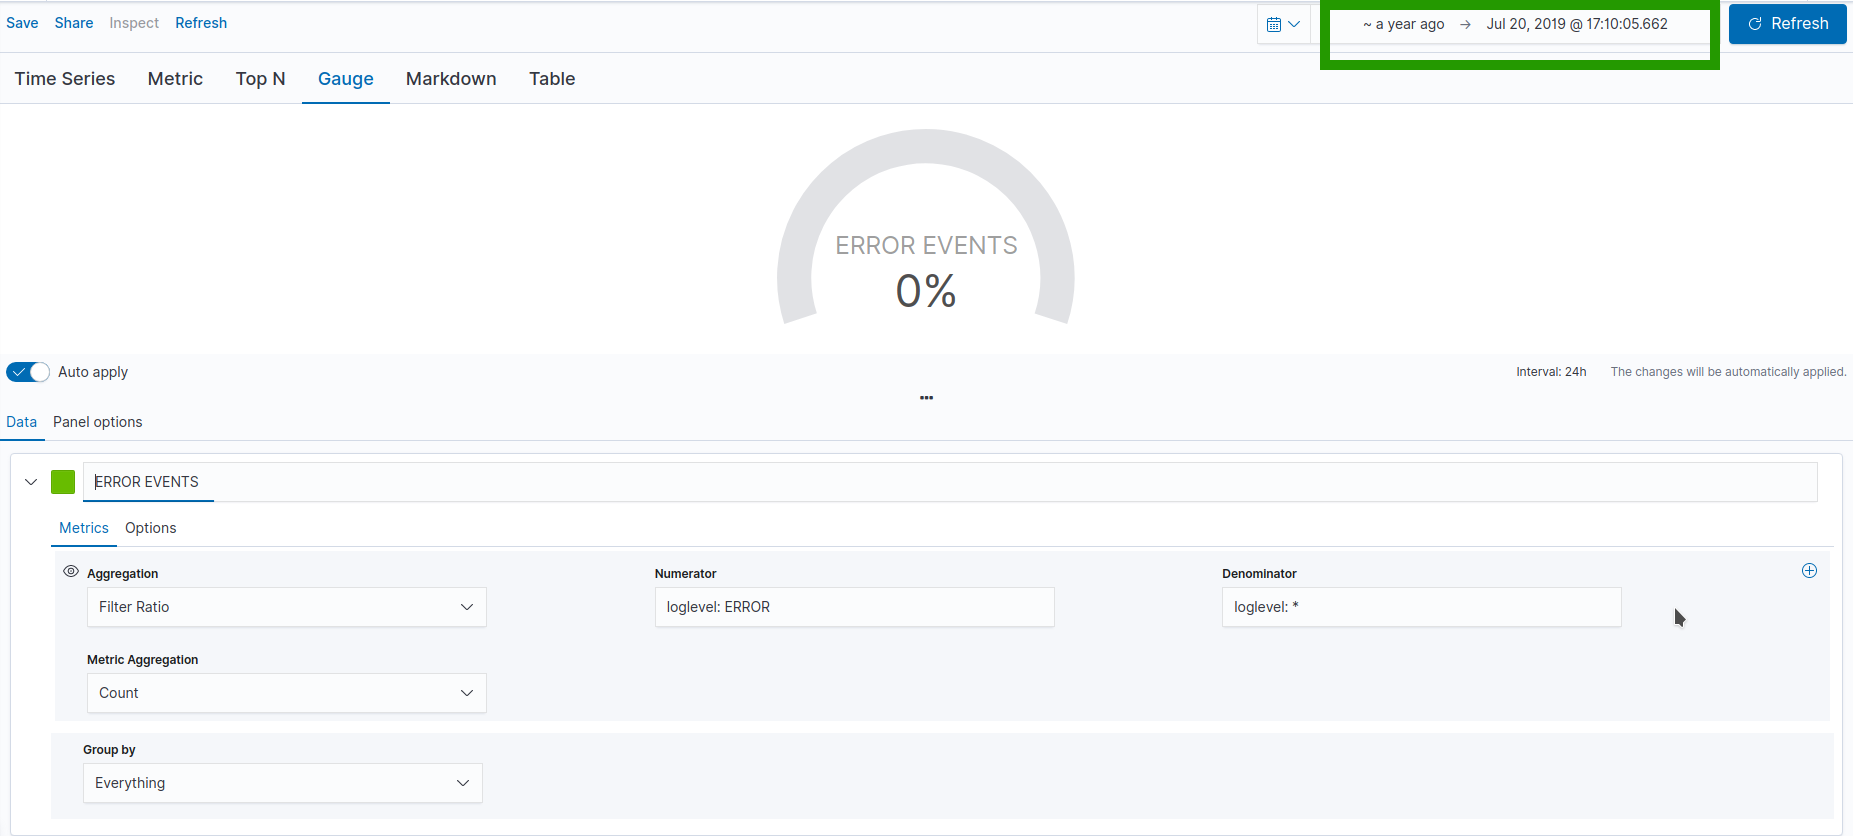
Task: Collapse the ERROR EVENTS series chevron
Action: point(31,482)
